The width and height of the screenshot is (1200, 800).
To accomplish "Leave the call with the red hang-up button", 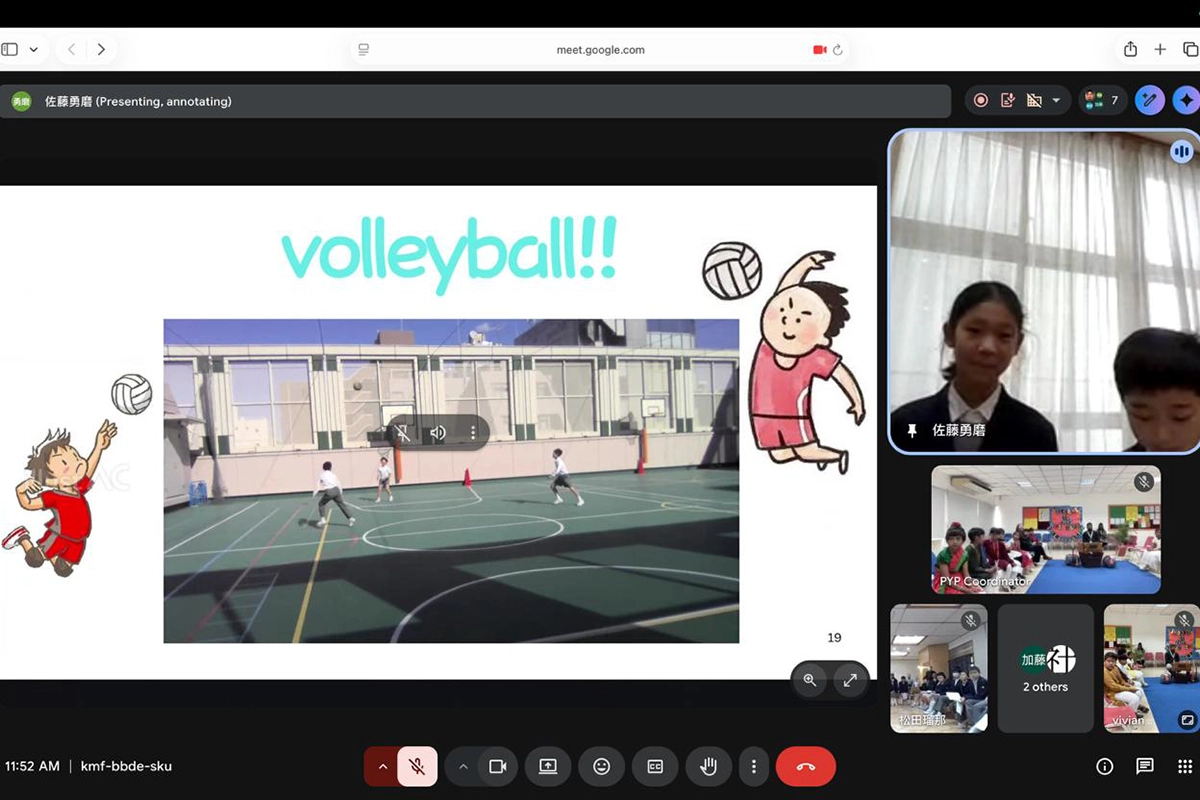I will (806, 767).
